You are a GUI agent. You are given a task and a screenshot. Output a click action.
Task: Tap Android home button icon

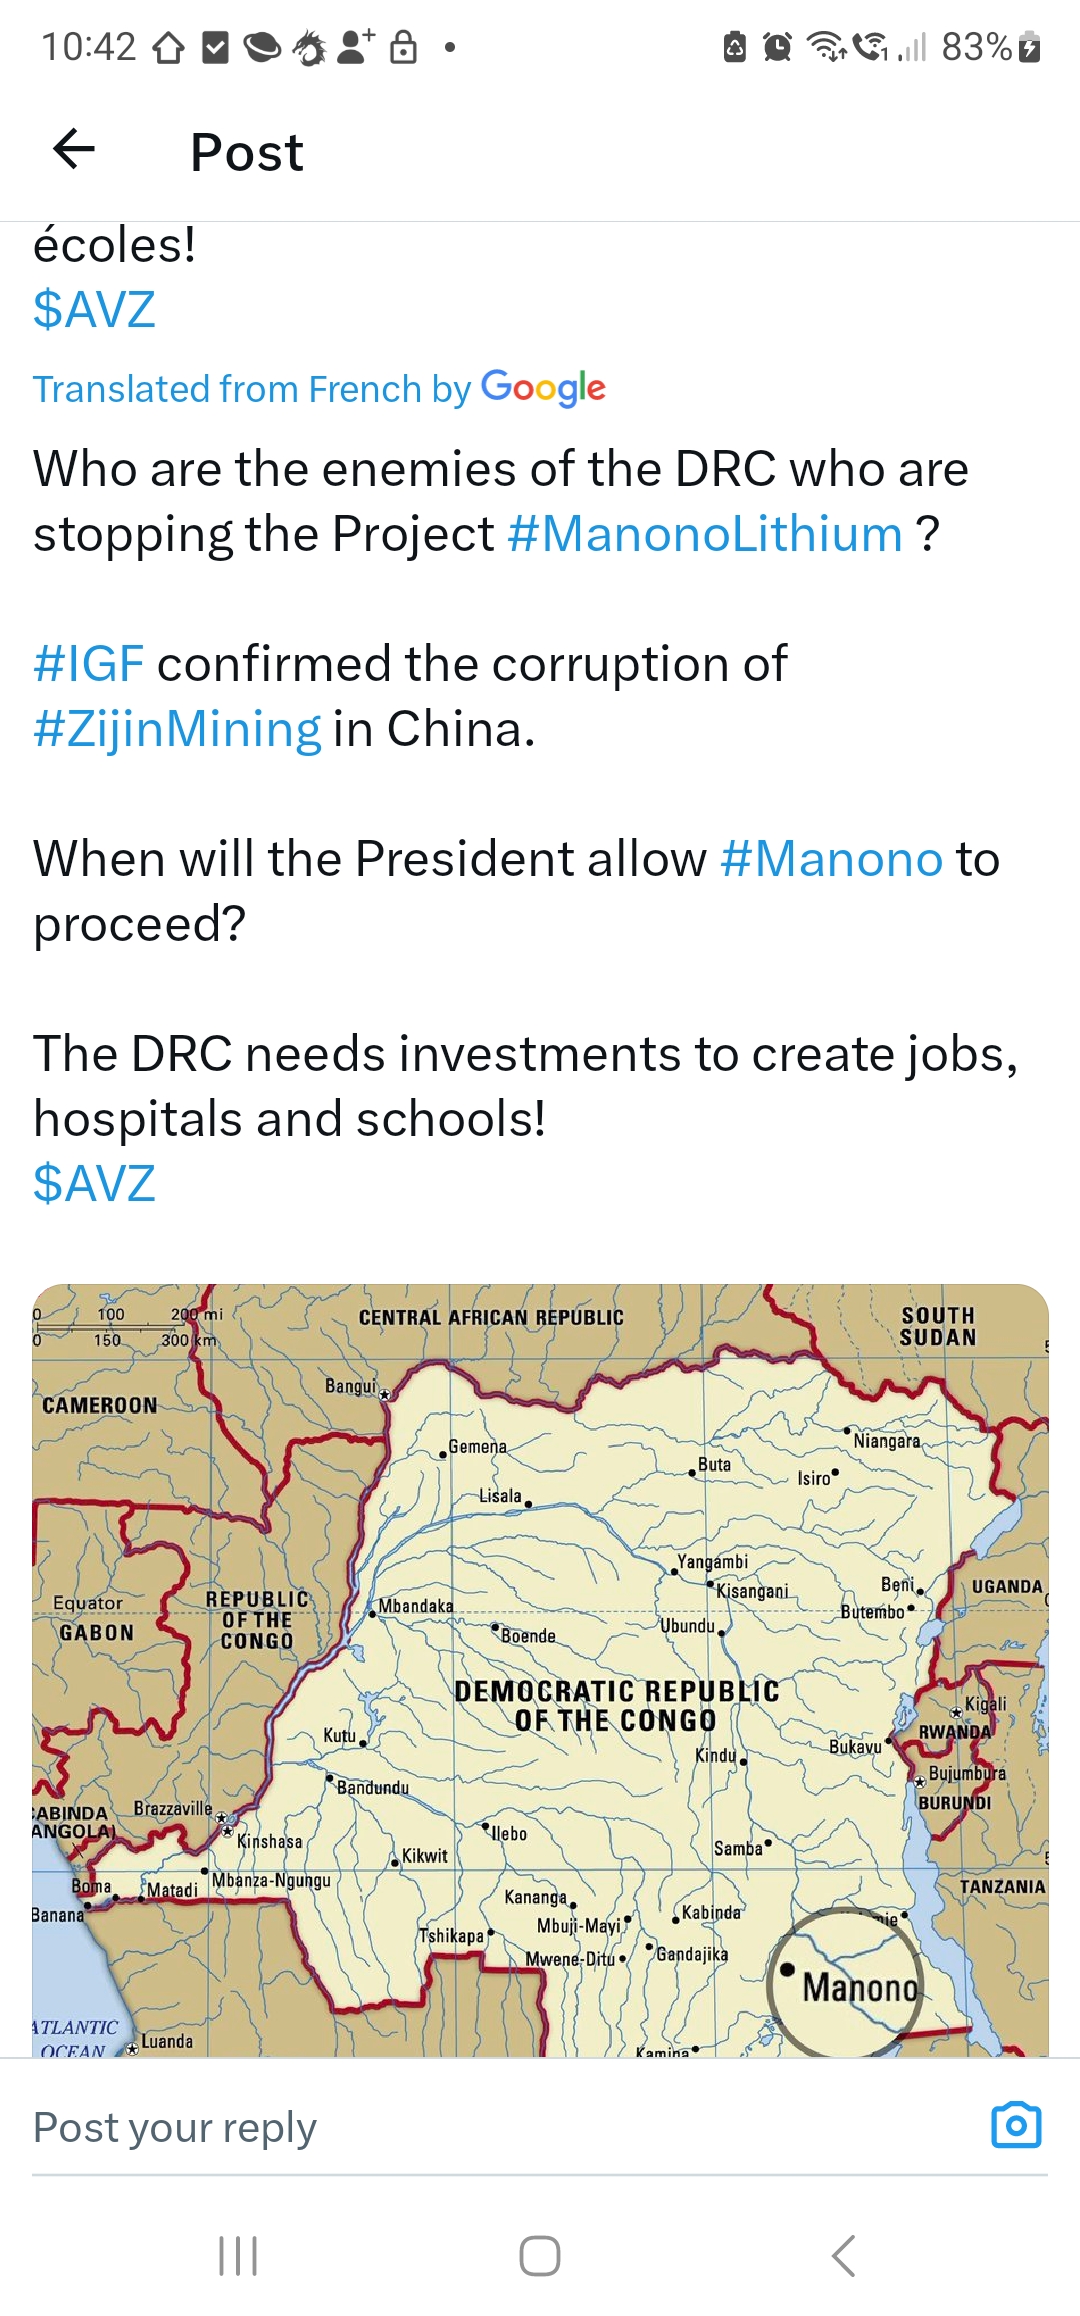(x=540, y=2256)
